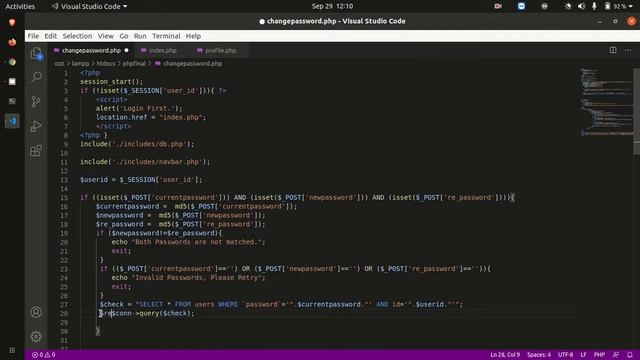Click alert('Login First.') line
The image size is (640, 360).
139,108
